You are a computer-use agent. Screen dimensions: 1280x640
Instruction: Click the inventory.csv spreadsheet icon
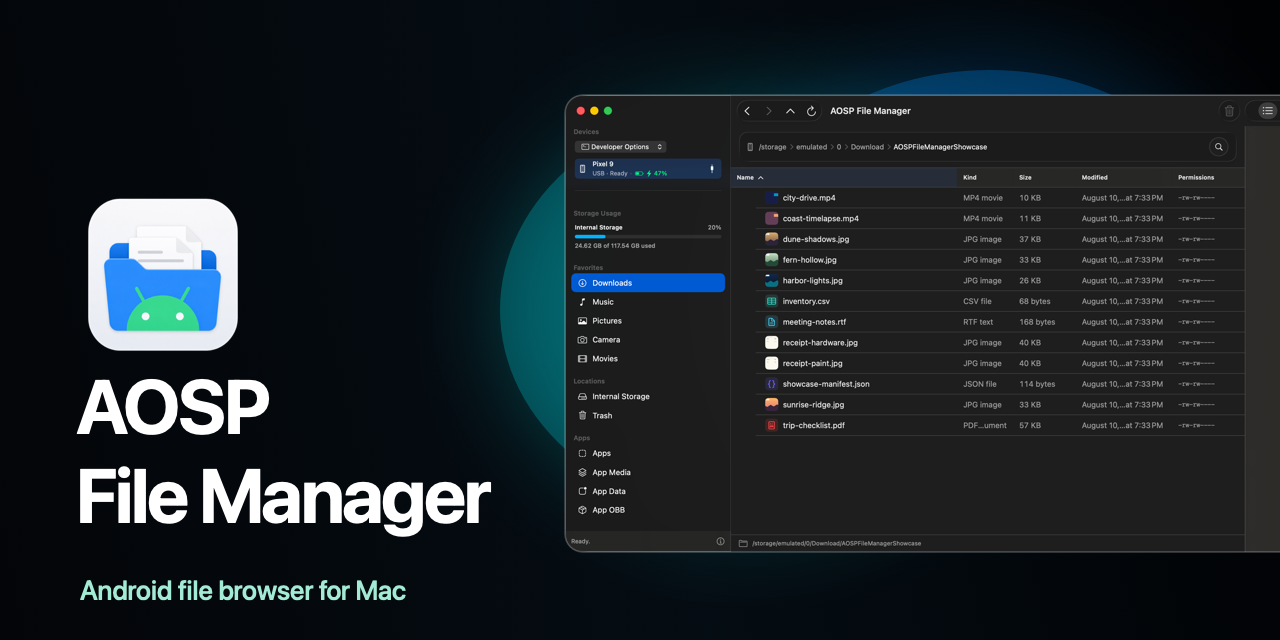click(x=772, y=301)
